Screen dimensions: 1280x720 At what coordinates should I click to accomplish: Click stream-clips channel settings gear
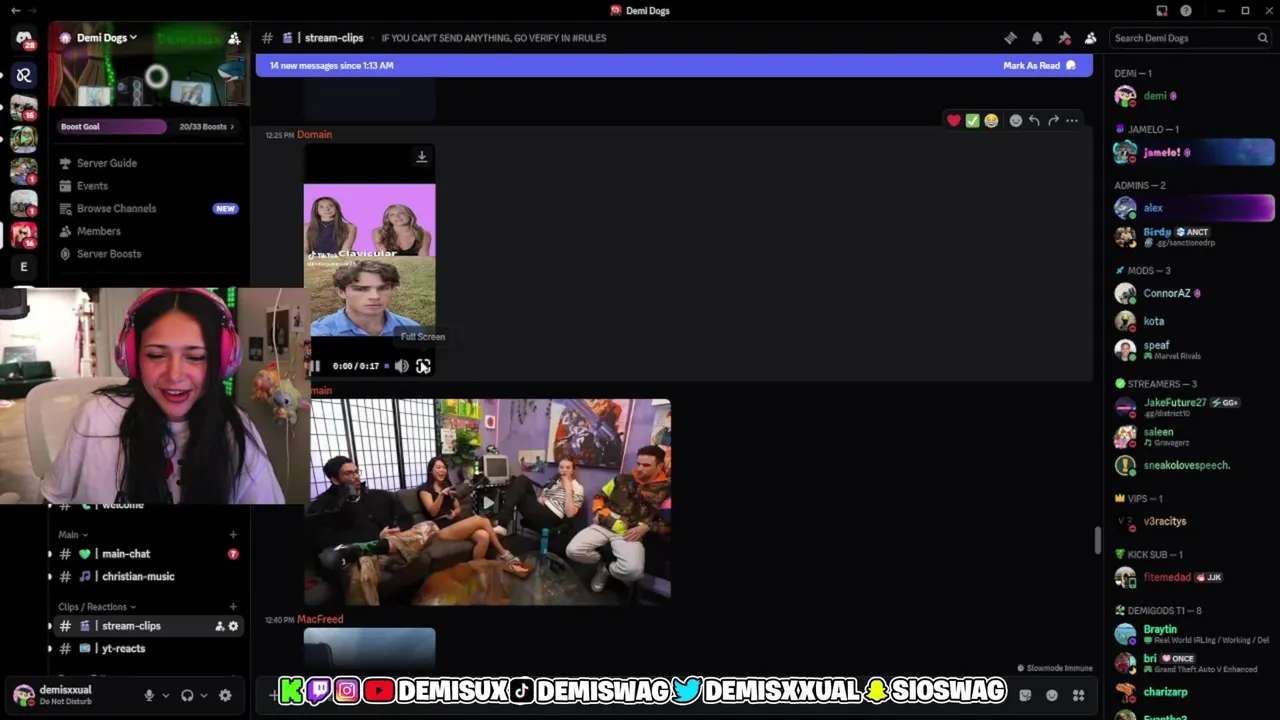point(234,626)
